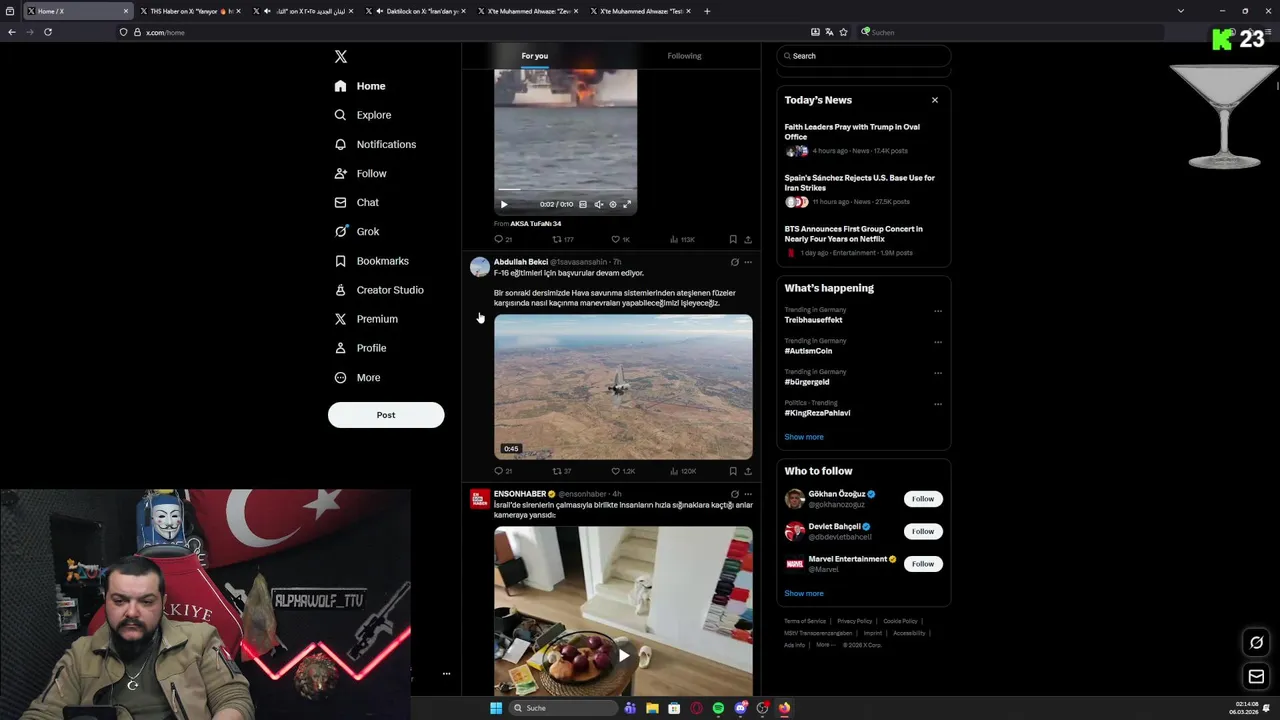
Task: Share the AKSA TuFaNı video post
Action: click(x=748, y=240)
